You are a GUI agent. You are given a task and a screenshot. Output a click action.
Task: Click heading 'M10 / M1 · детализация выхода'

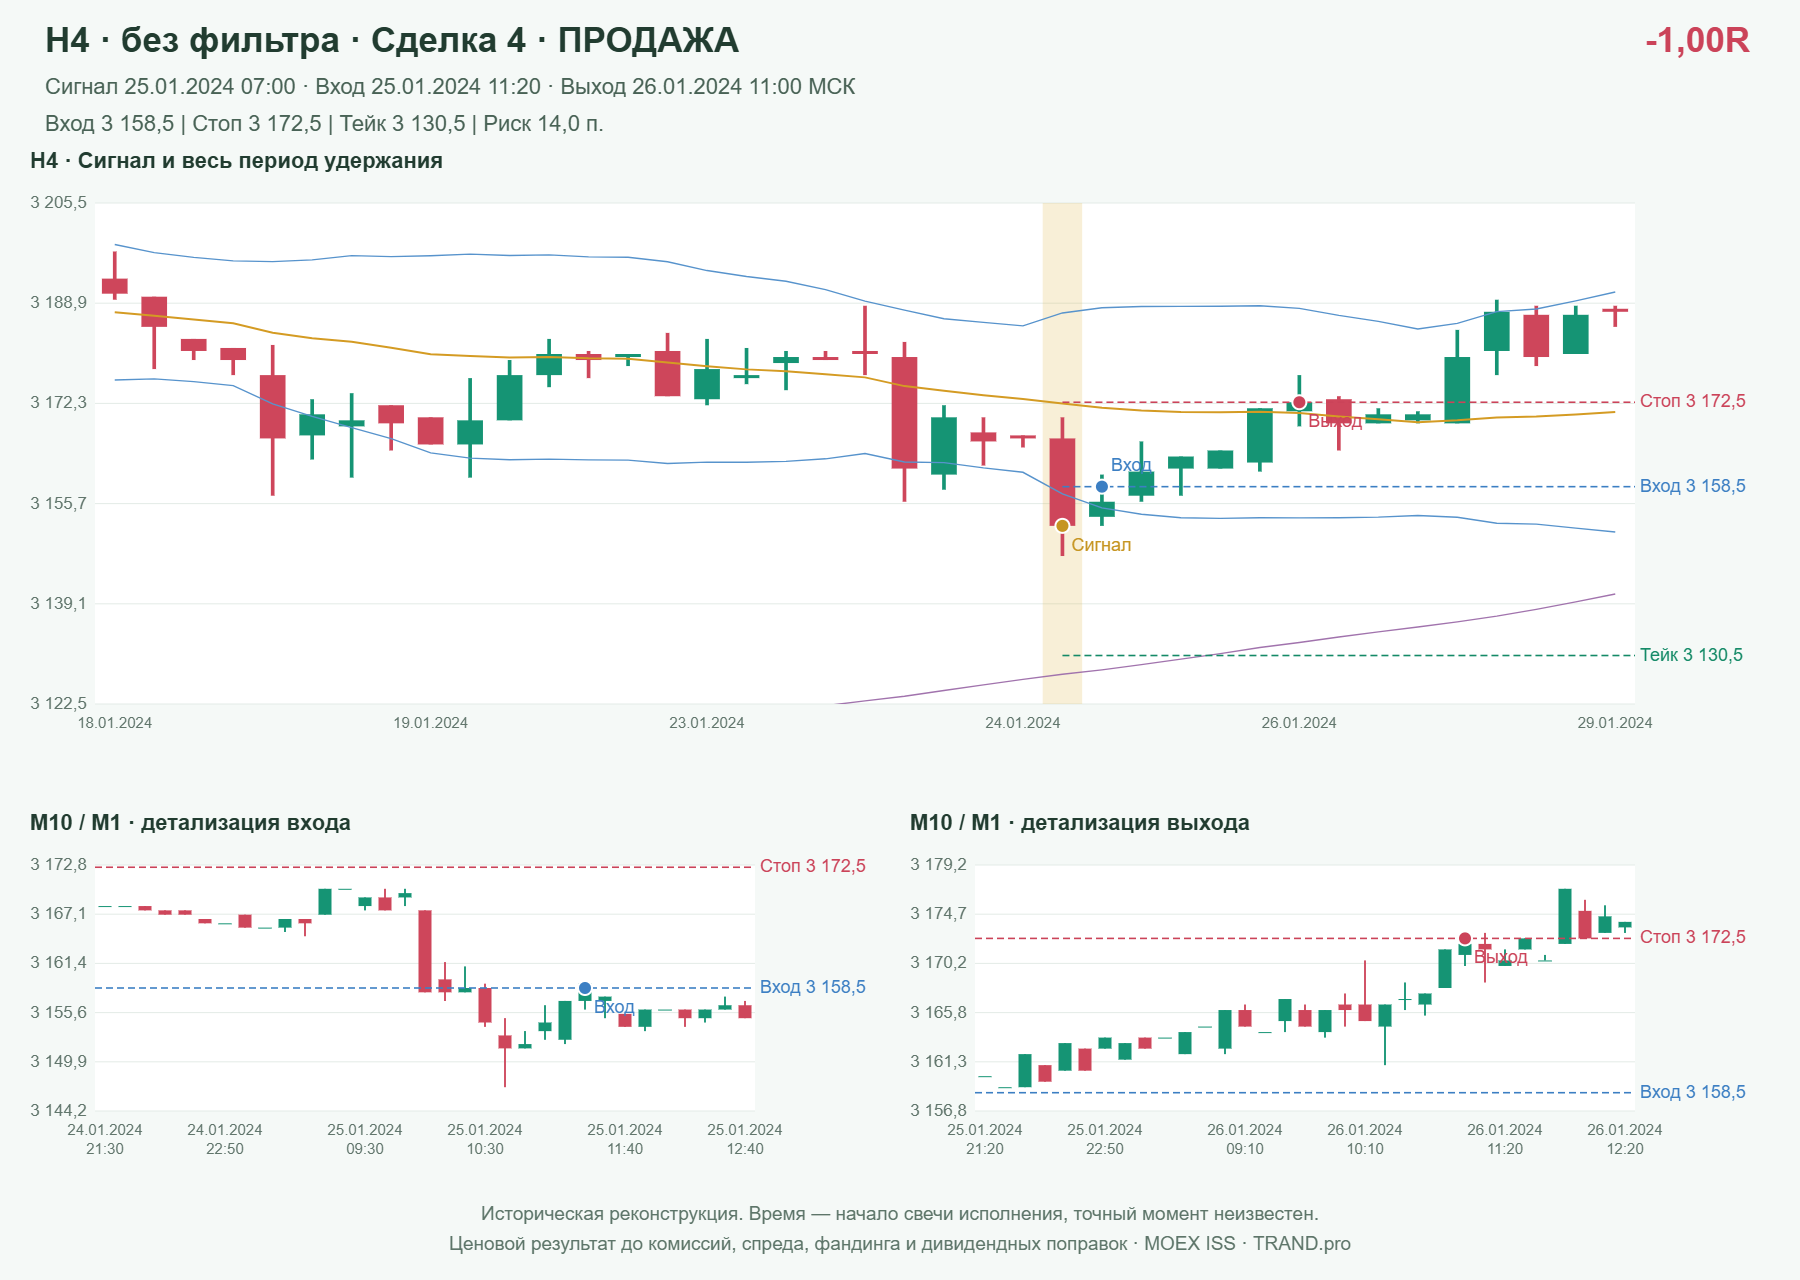pos(1080,823)
